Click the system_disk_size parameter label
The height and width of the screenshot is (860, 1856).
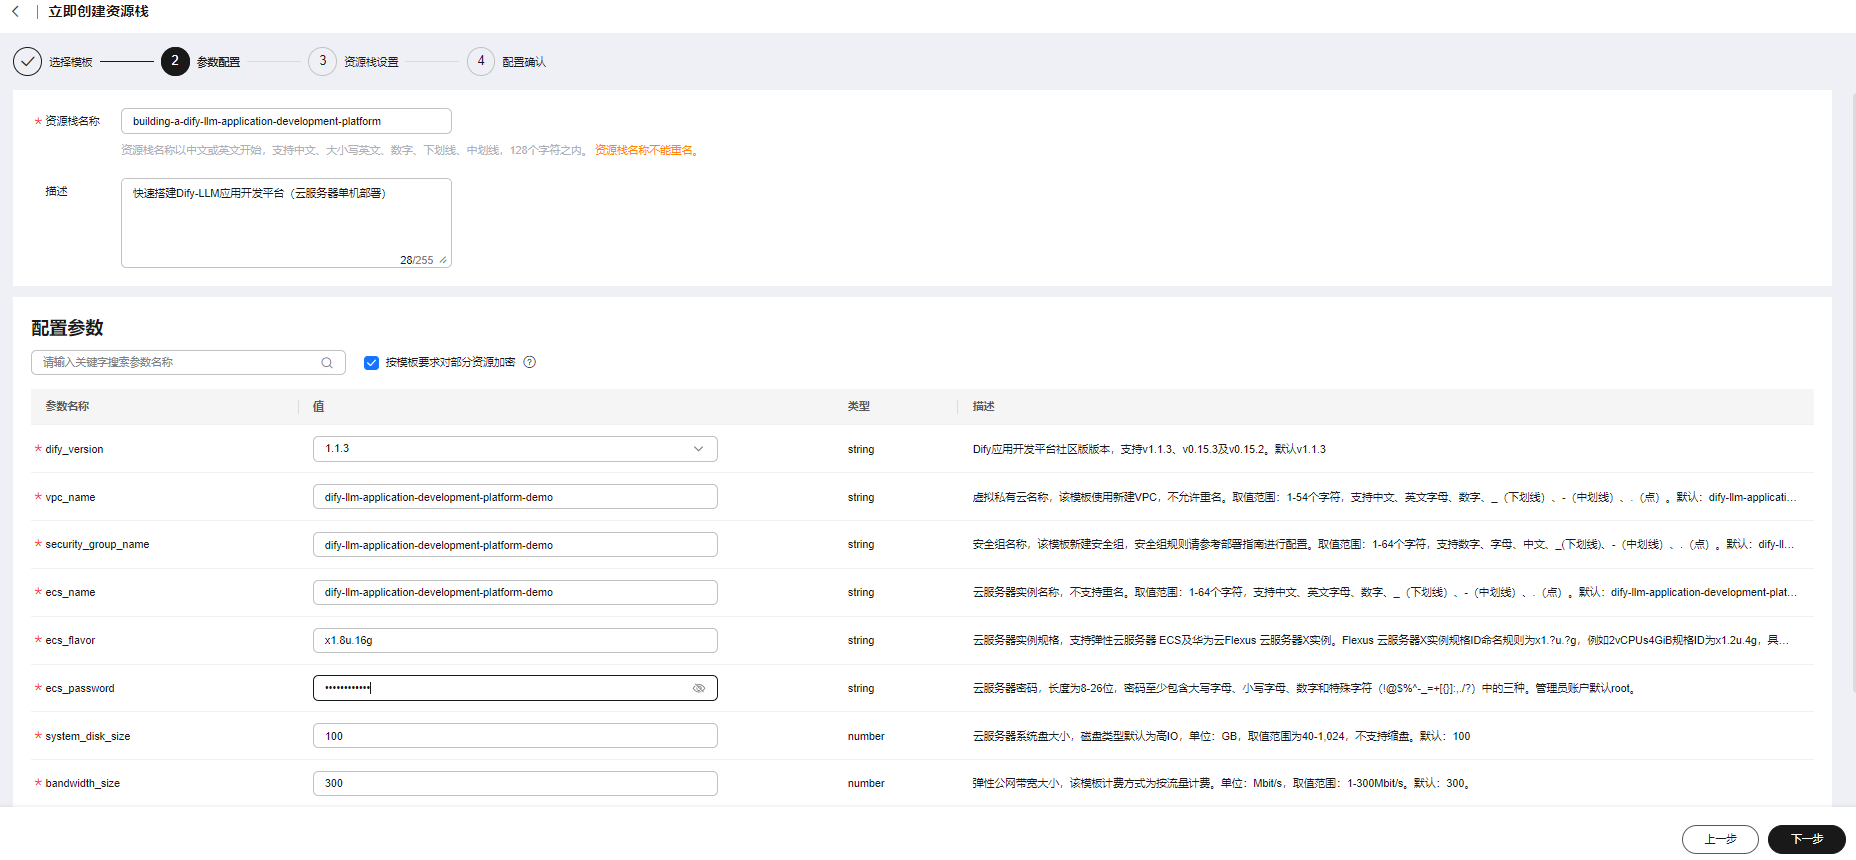point(88,736)
